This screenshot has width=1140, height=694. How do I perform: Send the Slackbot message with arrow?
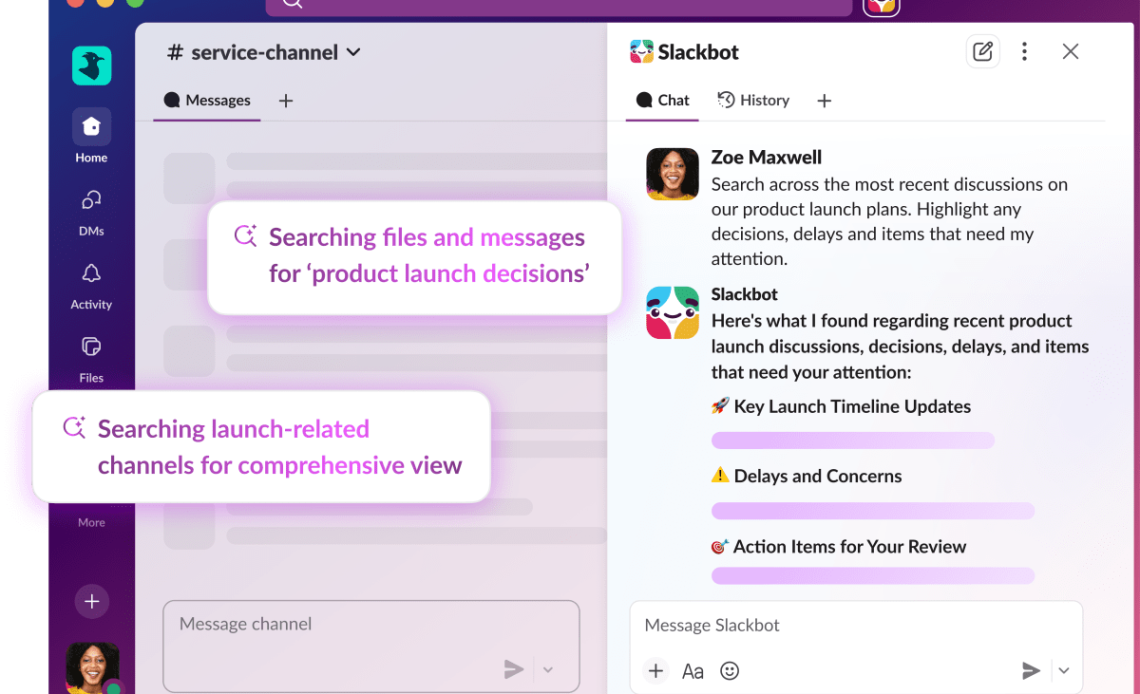1031,671
